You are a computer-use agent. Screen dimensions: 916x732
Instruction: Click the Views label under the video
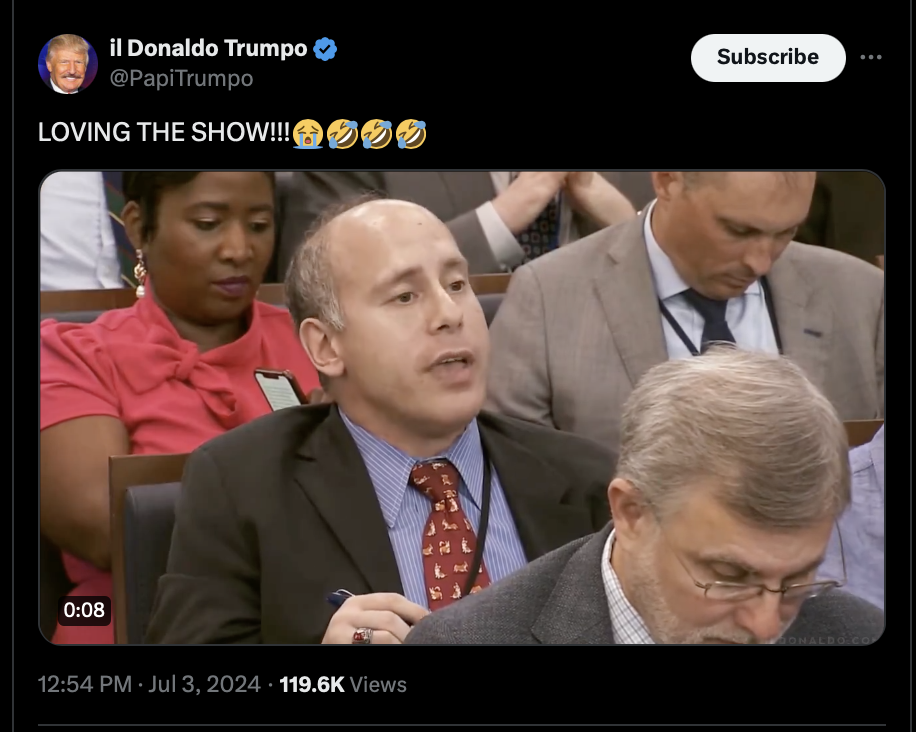pos(378,685)
